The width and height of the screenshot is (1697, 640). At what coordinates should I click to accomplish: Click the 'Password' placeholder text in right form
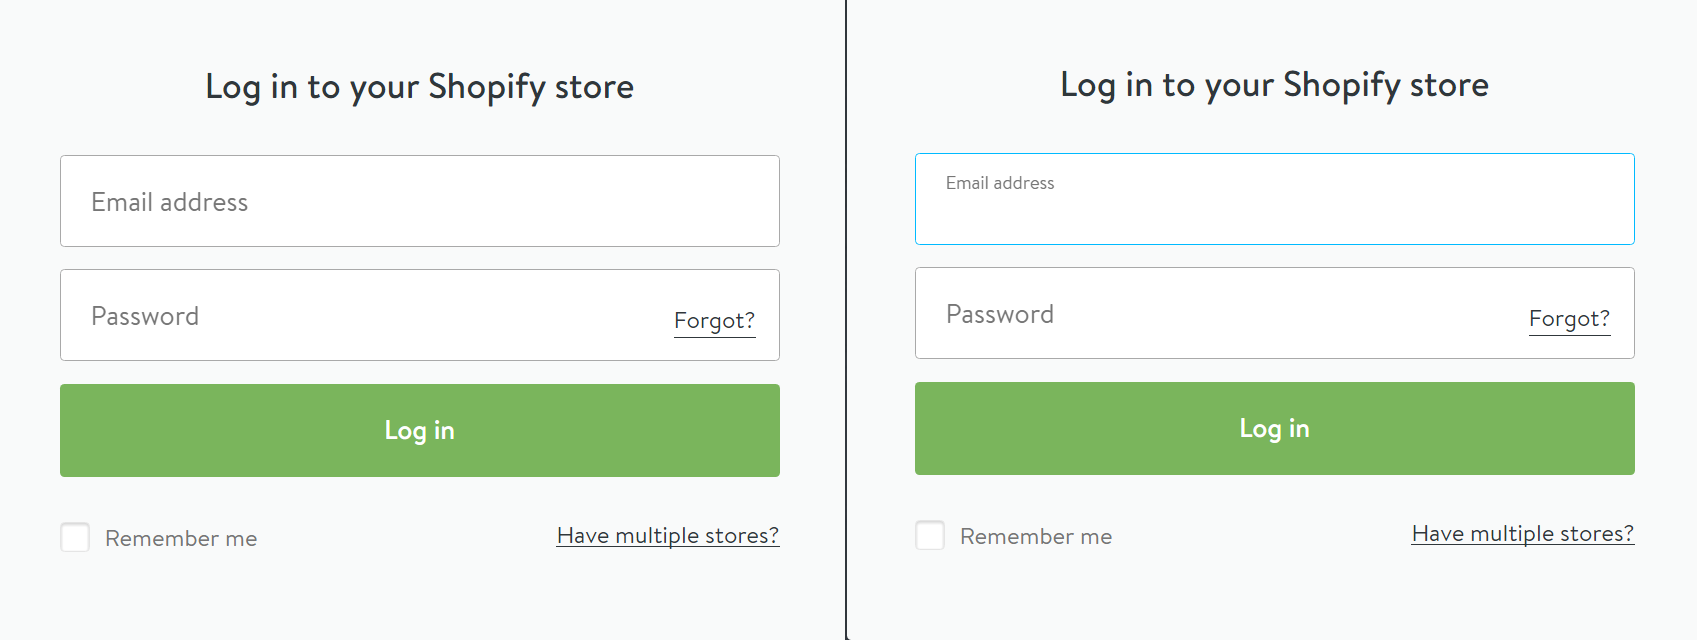coord(1000,314)
